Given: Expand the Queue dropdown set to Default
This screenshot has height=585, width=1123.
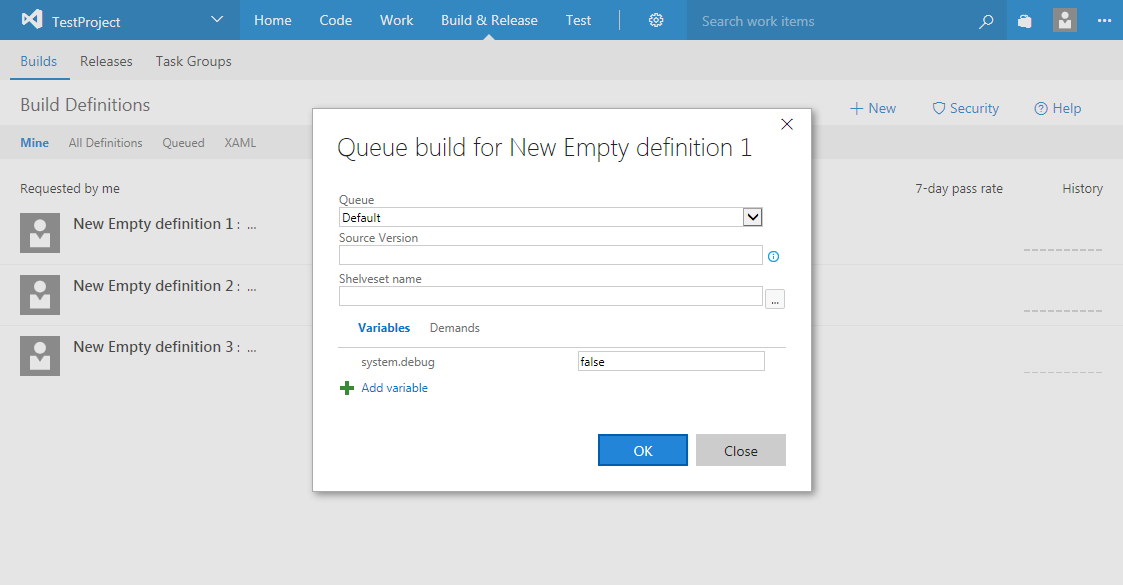Looking at the screenshot, I should 753,217.
